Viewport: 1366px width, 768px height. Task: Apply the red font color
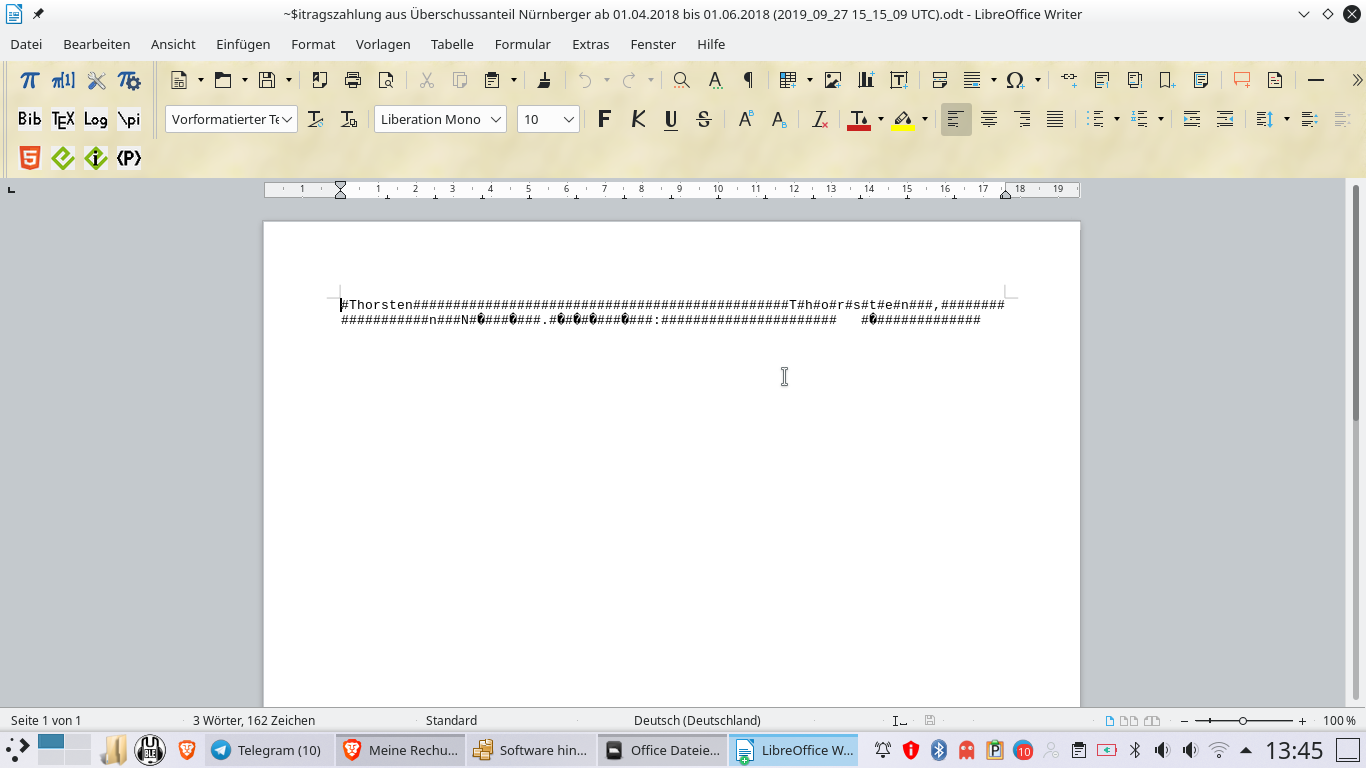point(859,119)
